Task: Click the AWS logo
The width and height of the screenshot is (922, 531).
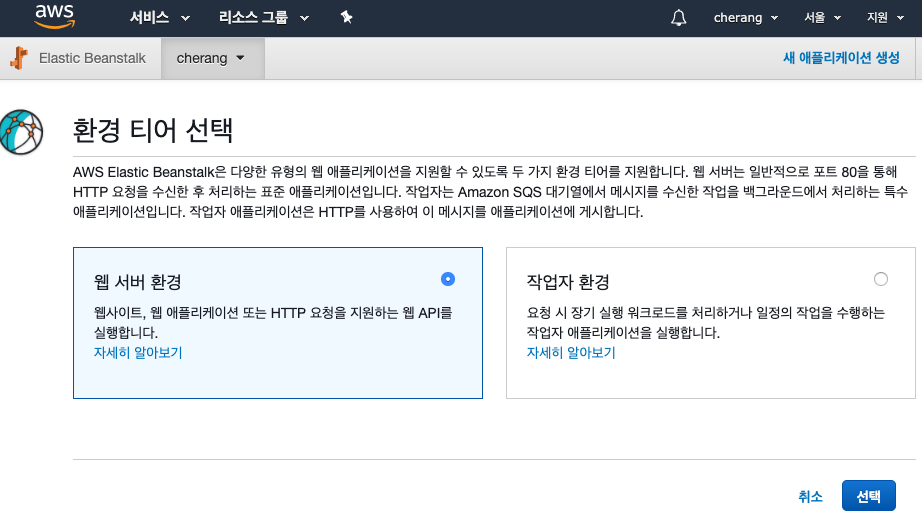Action: [x=55, y=16]
